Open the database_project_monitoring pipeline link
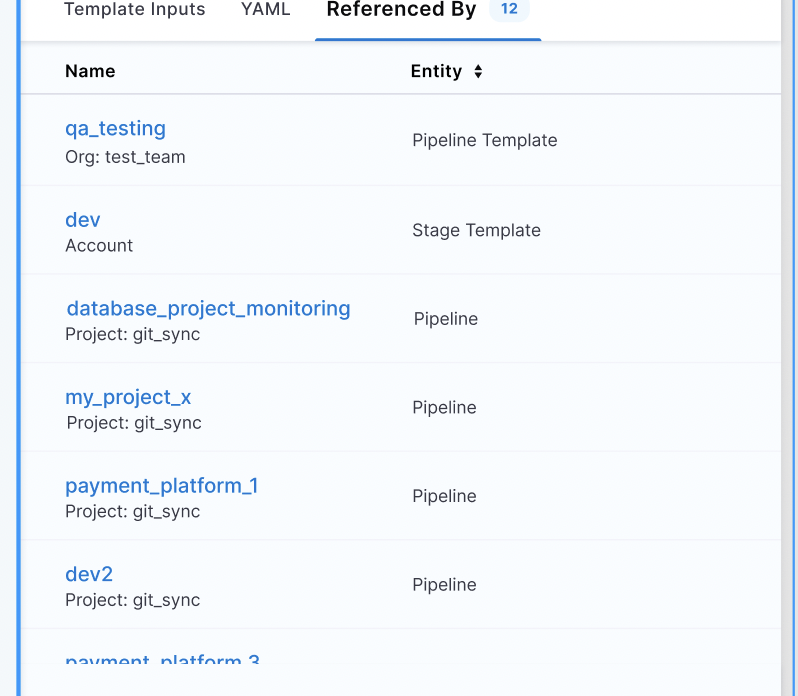798x696 pixels. click(x=208, y=308)
